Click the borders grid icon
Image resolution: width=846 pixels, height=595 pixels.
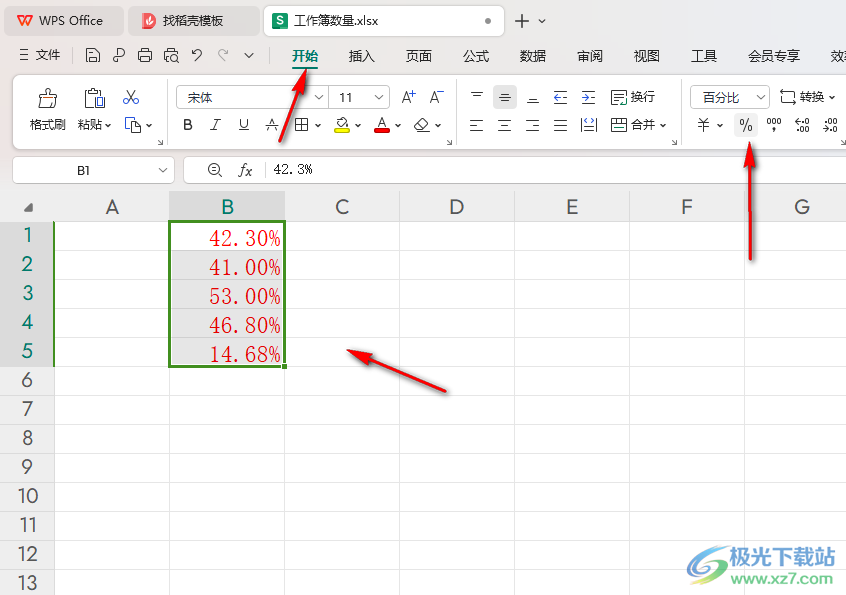click(x=302, y=125)
